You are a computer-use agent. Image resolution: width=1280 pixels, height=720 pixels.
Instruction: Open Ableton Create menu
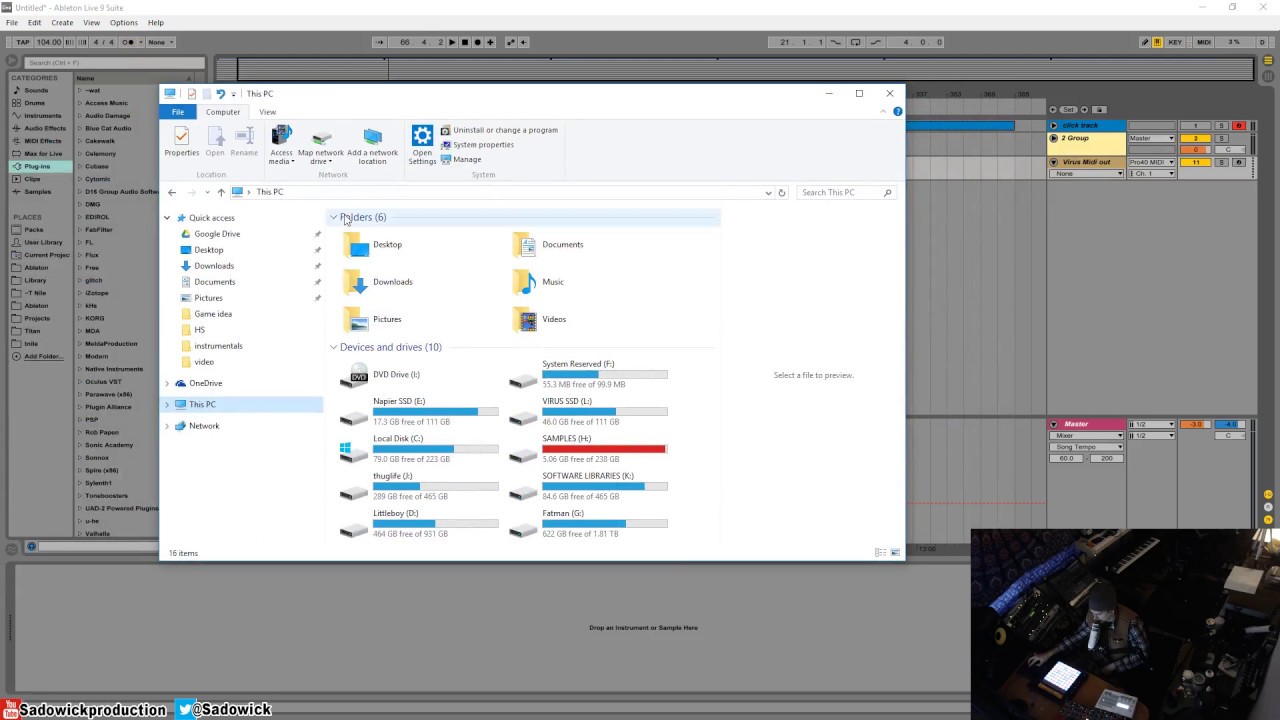62,22
